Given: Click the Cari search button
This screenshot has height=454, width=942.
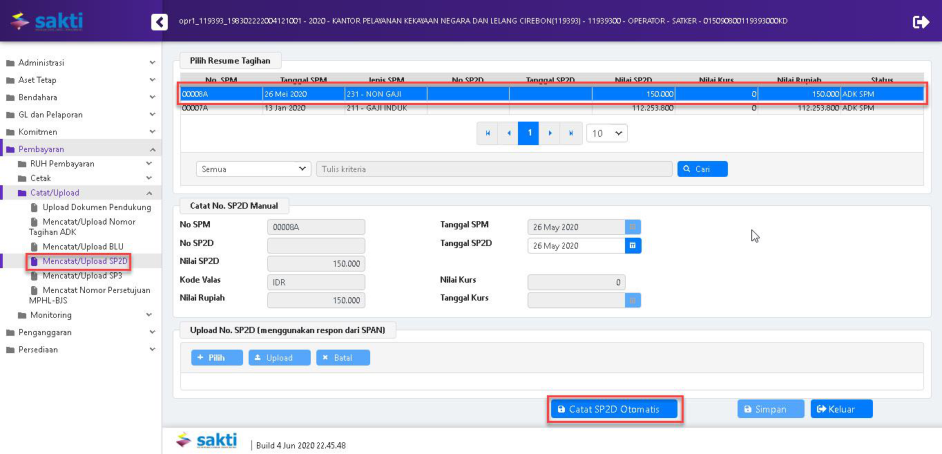Looking at the screenshot, I should click(702, 169).
